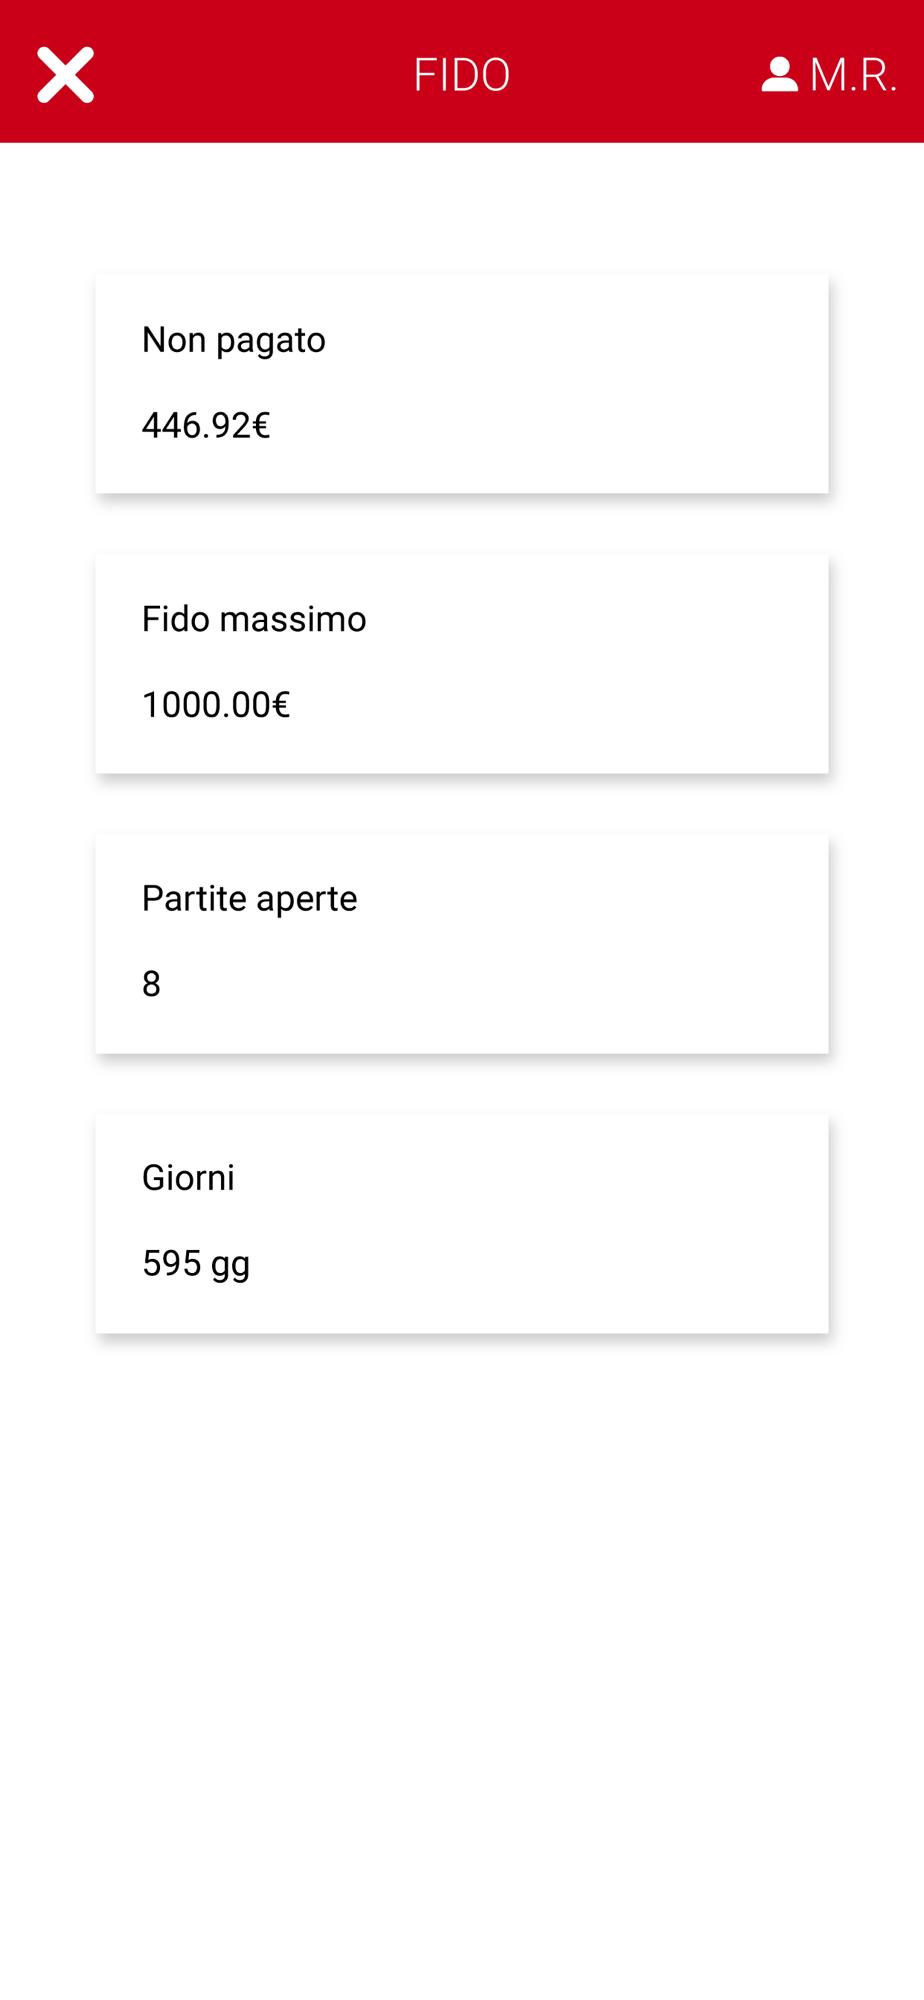This screenshot has height=2000, width=924.
Task: Select the Partite aperte label
Action: (x=250, y=898)
